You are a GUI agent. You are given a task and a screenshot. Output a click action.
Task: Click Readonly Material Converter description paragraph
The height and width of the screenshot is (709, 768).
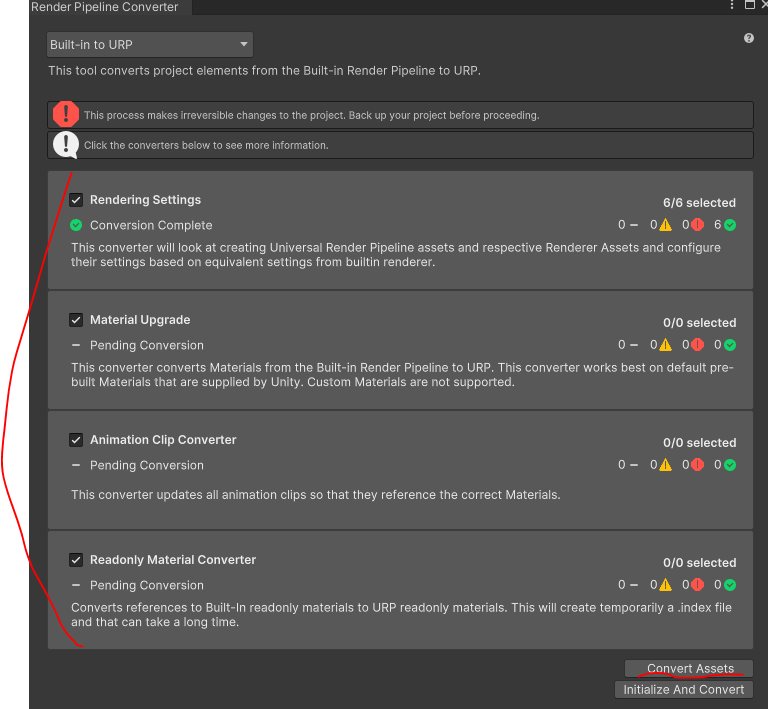[401, 614]
